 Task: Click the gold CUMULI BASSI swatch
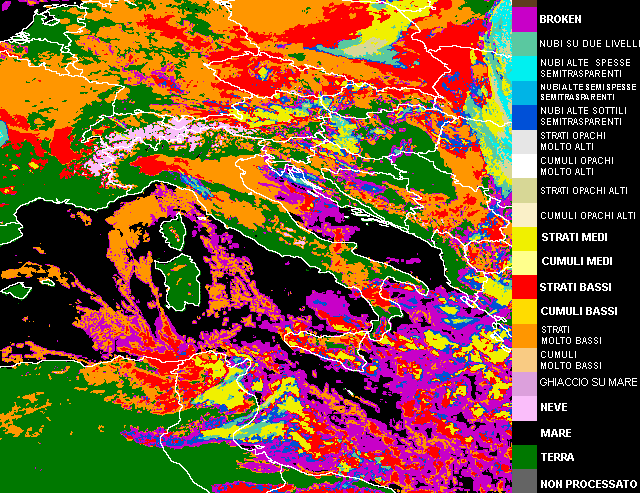[x=524, y=312]
